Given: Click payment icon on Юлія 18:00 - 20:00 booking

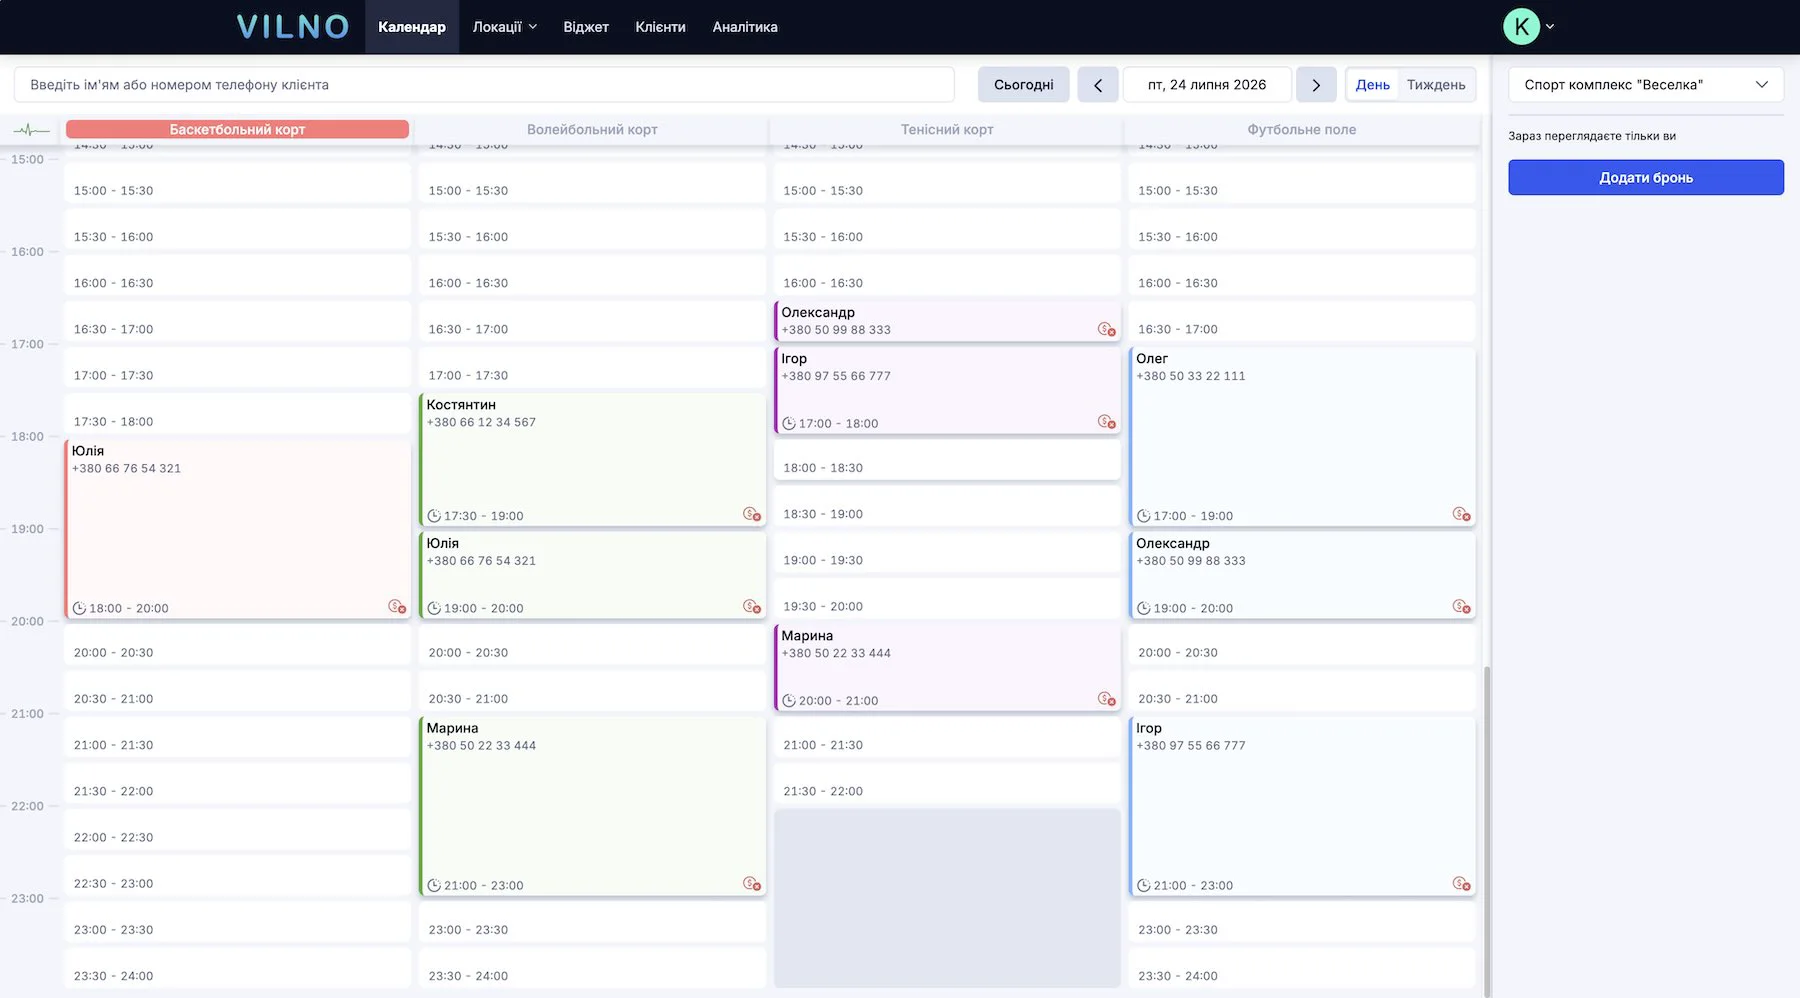Looking at the screenshot, I should (397, 607).
